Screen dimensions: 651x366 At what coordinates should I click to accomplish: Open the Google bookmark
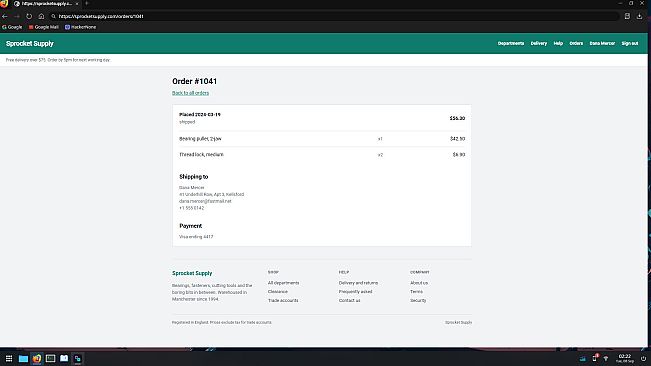click(x=12, y=27)
